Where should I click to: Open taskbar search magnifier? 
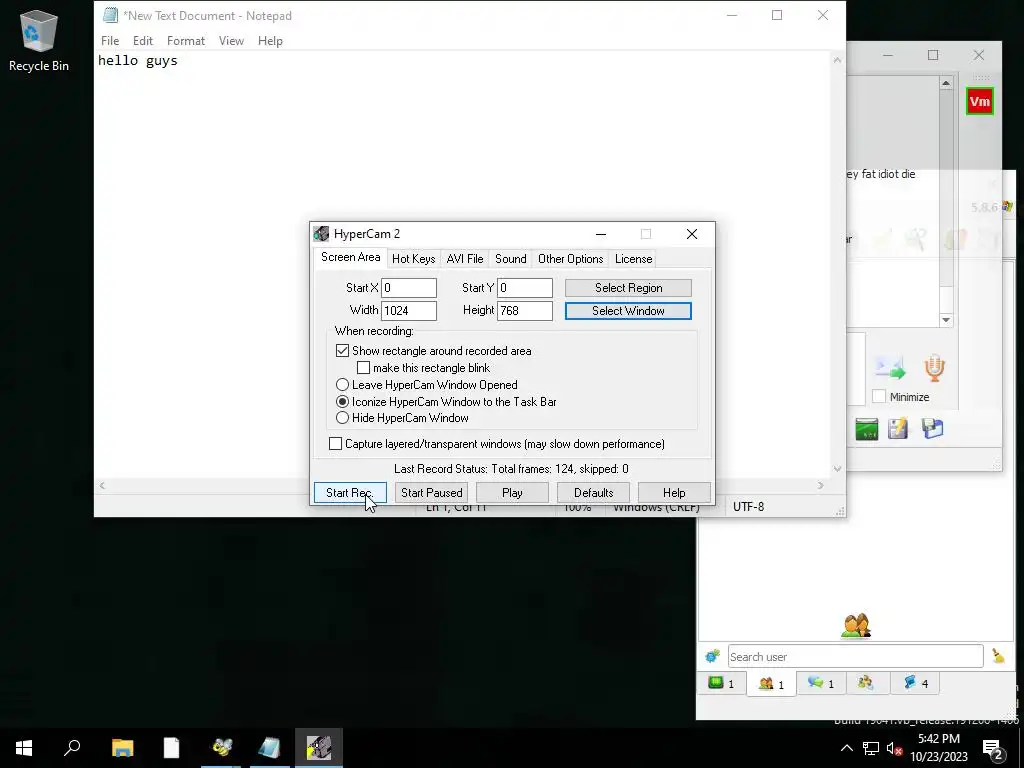(72, 748)
